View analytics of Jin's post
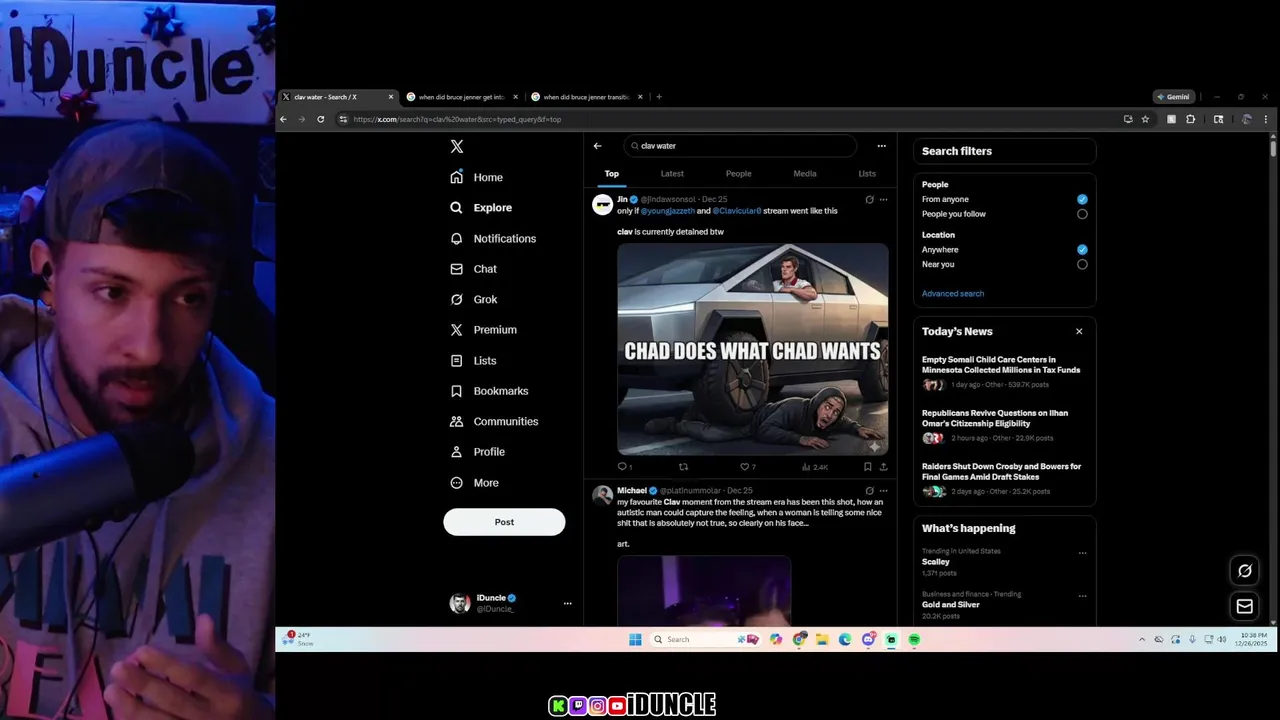Viewport: 1280px width, 720px height. coord(814,467)
